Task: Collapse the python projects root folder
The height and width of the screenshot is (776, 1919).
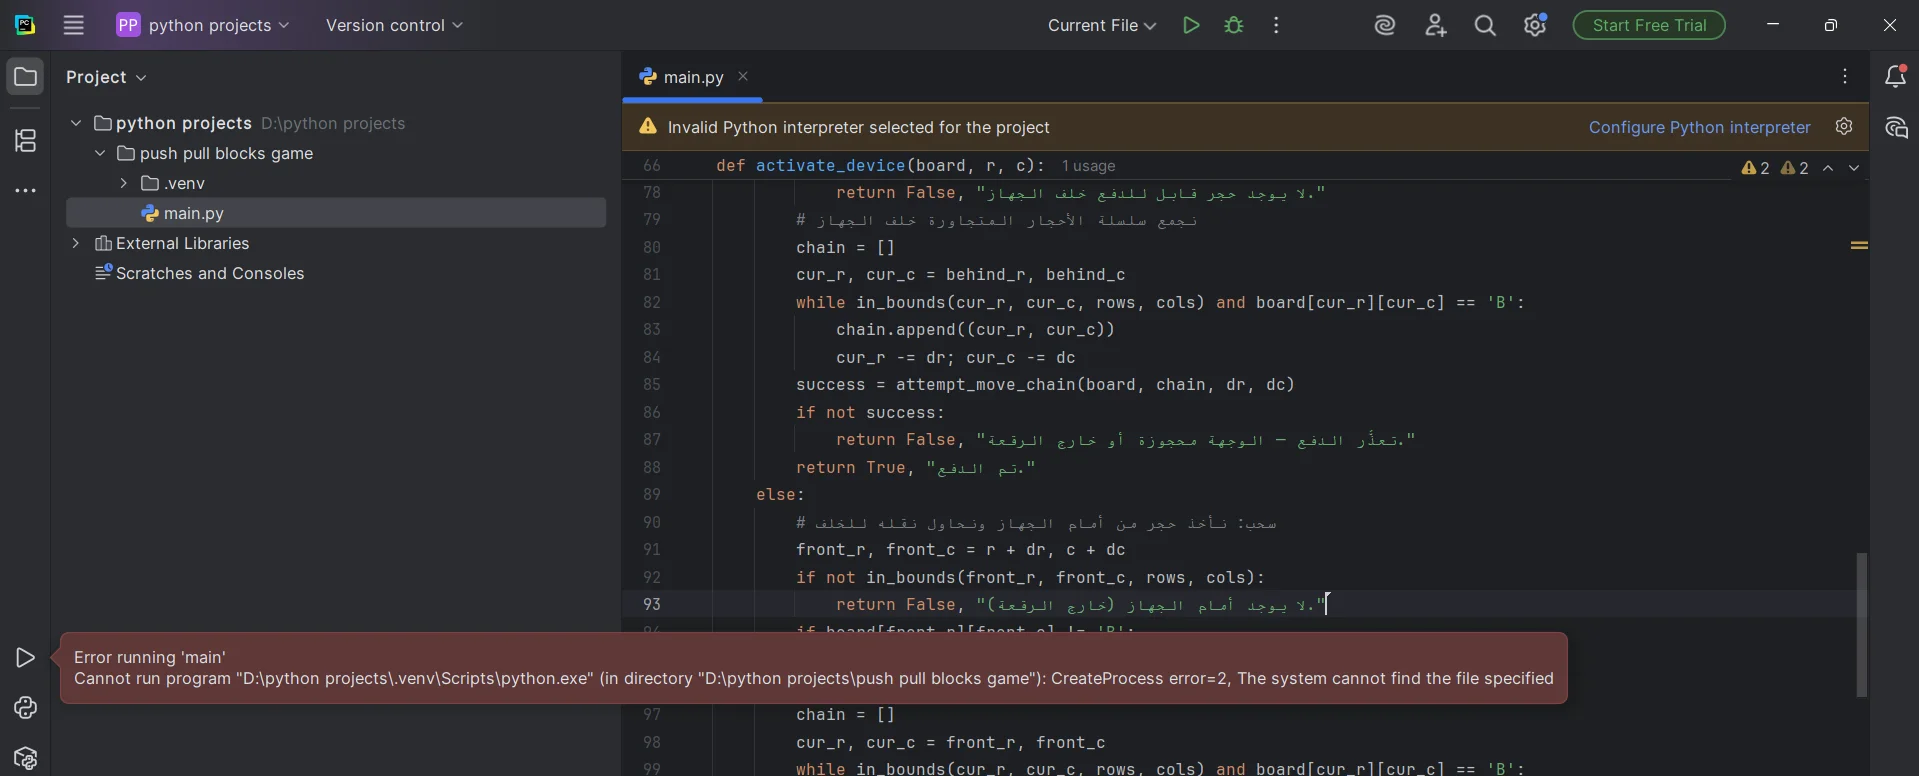Action: 76,123
